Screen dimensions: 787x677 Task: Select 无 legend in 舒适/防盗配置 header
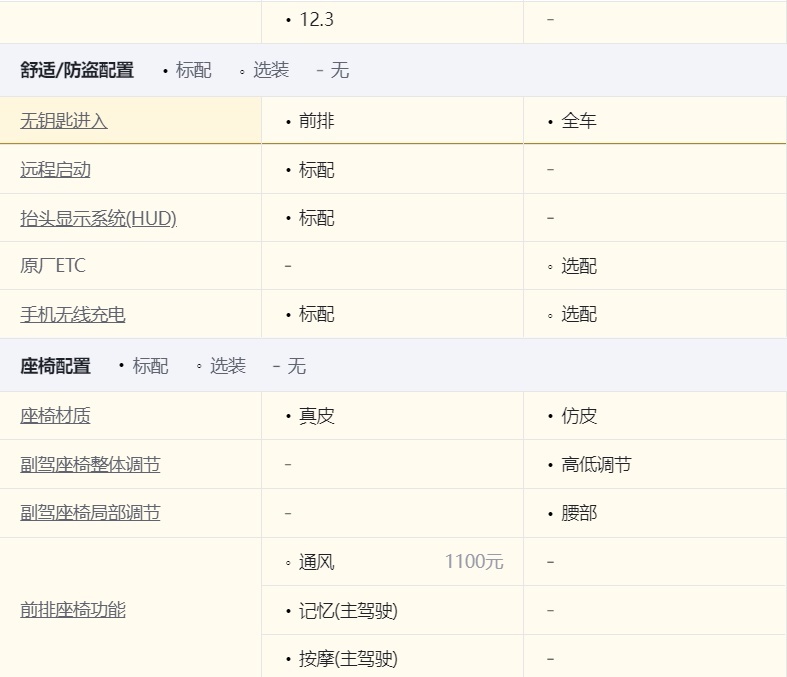(340, 70)
